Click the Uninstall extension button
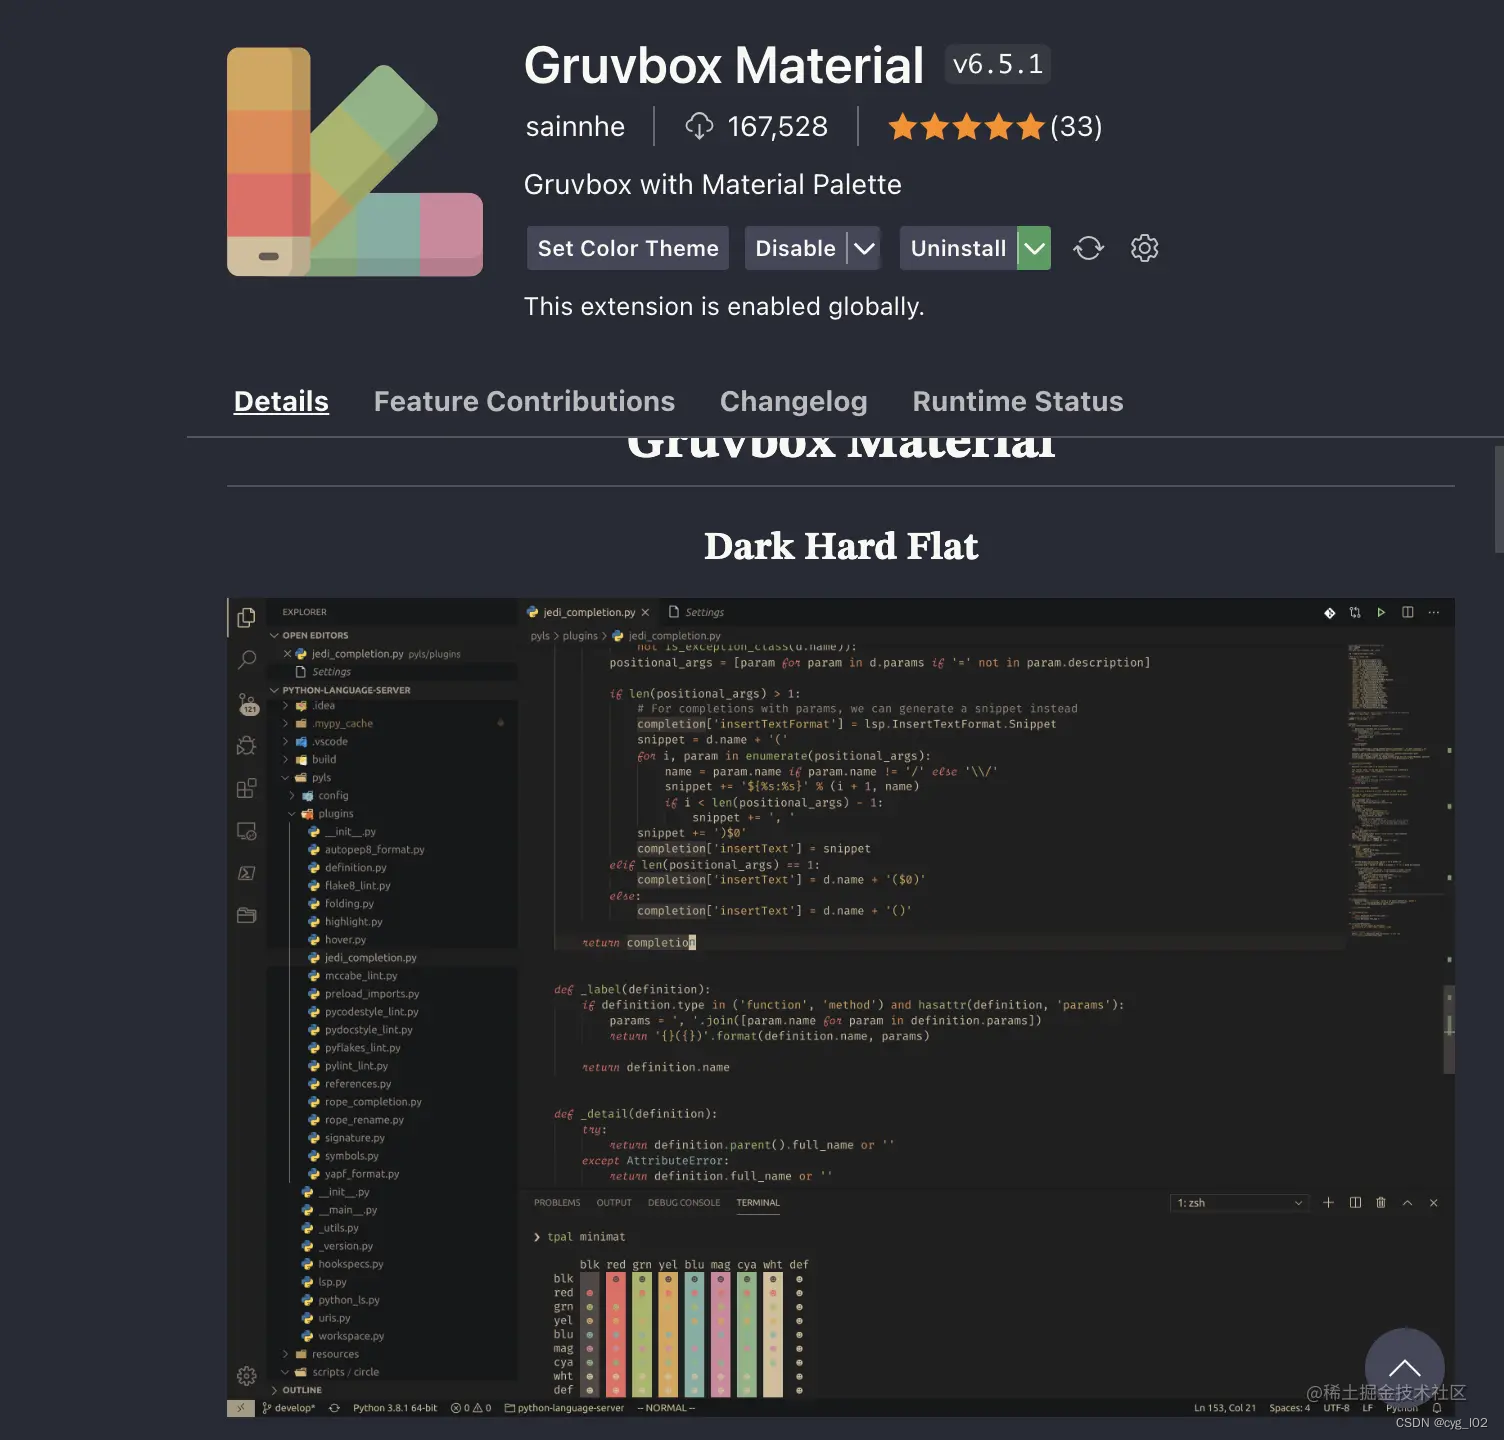Image resolution: width=1504 pixels, height=1440 pixels. point(958,248)
